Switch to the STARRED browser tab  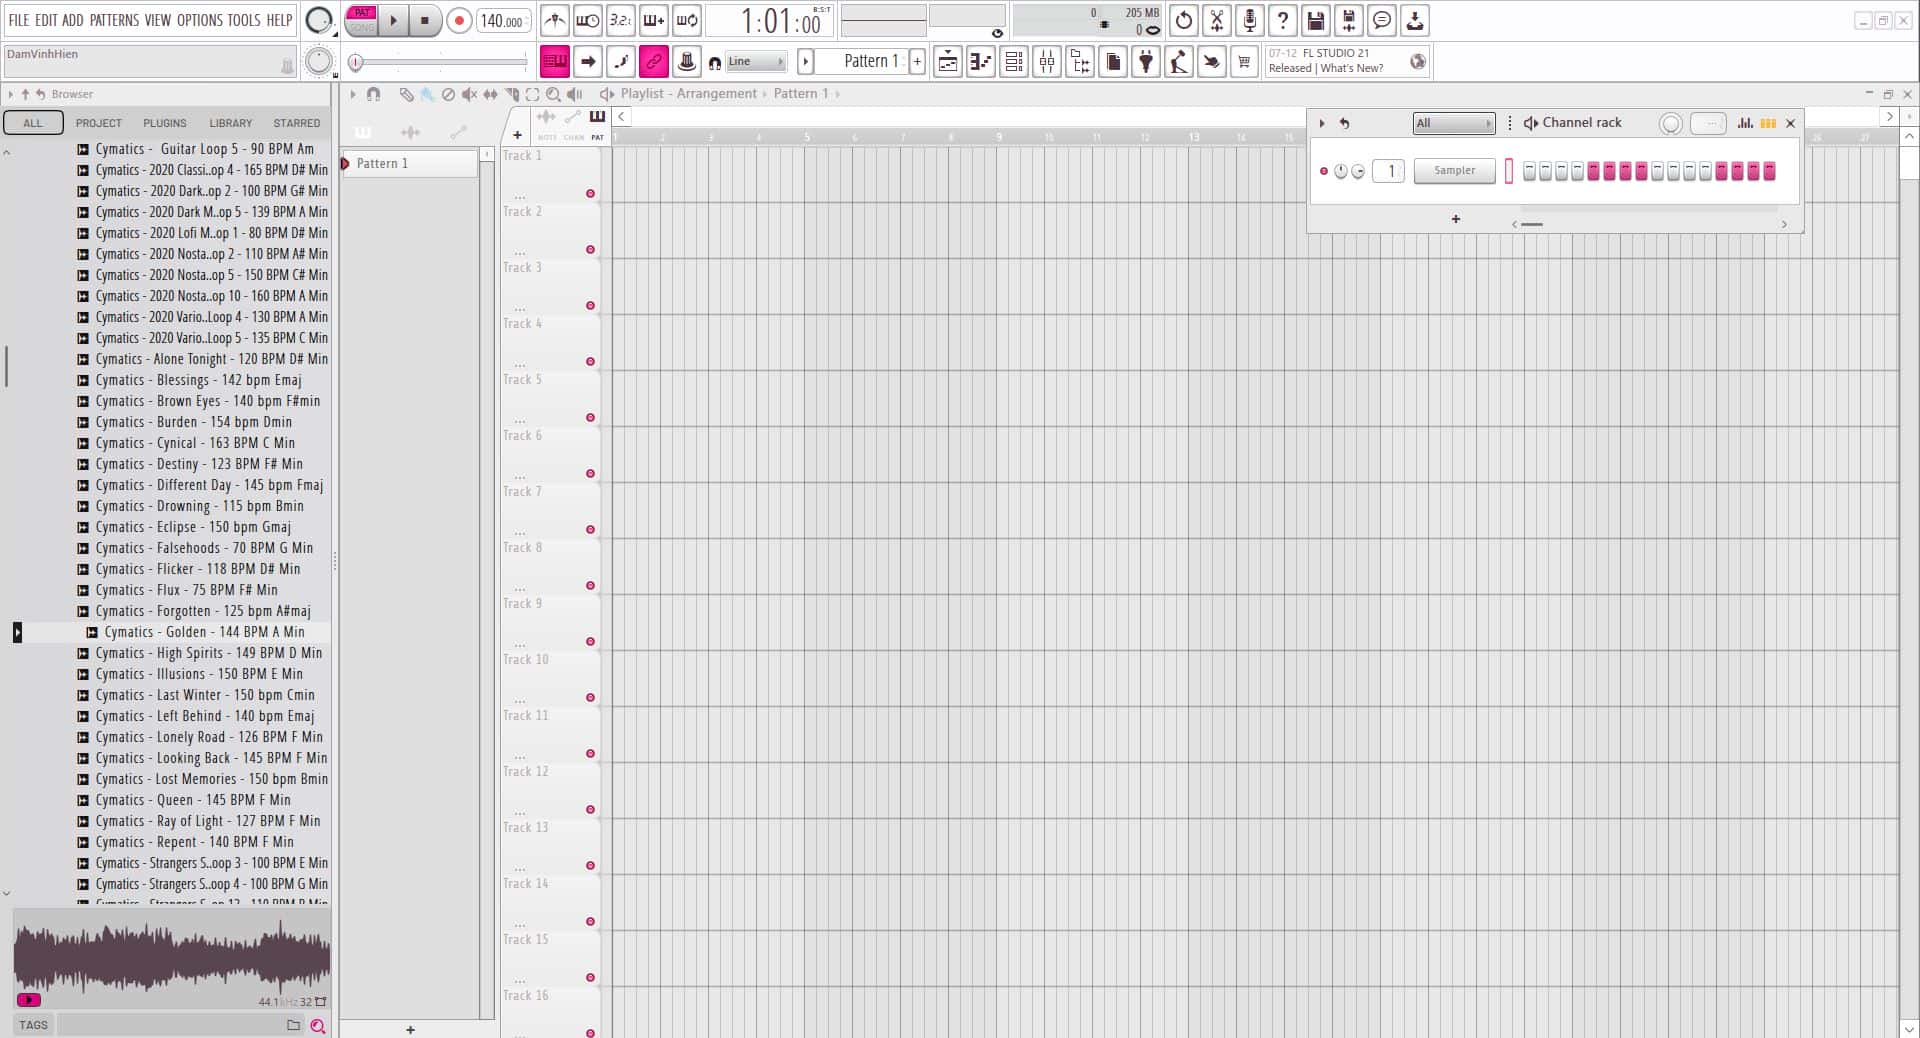[297, 123]
